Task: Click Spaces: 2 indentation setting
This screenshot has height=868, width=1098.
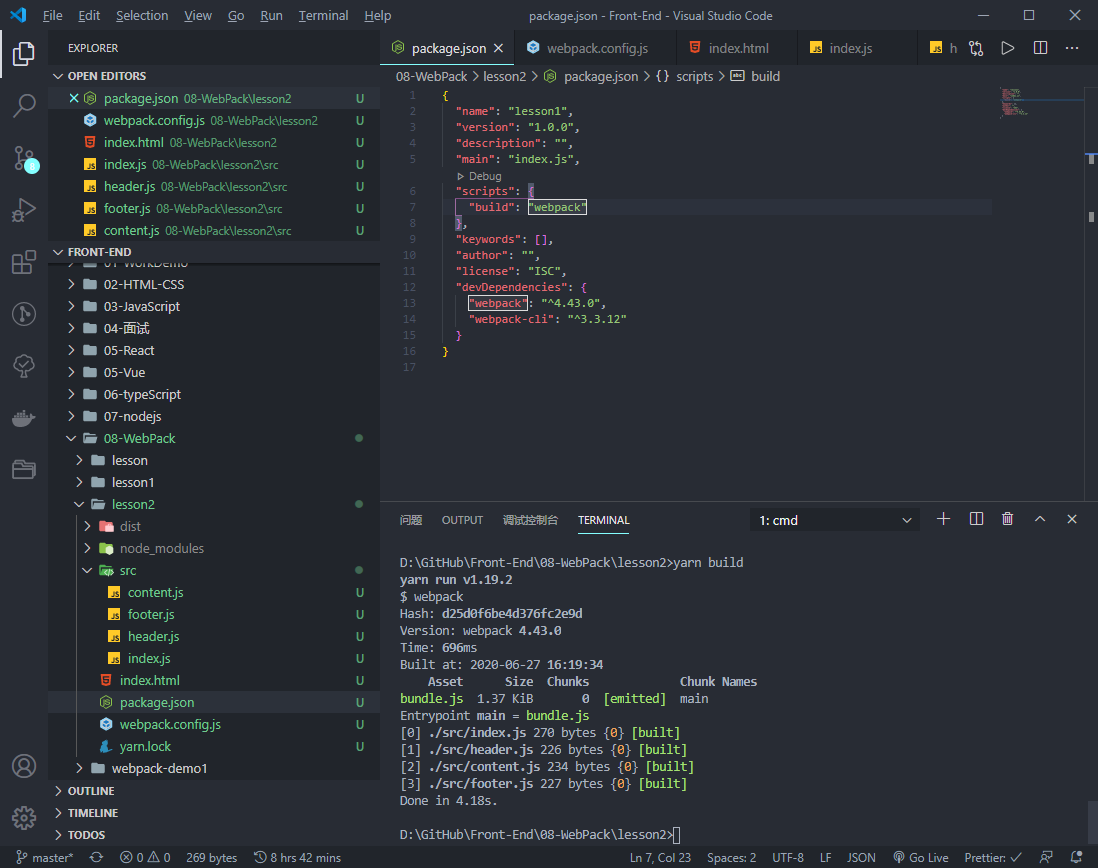Action: 731,858
